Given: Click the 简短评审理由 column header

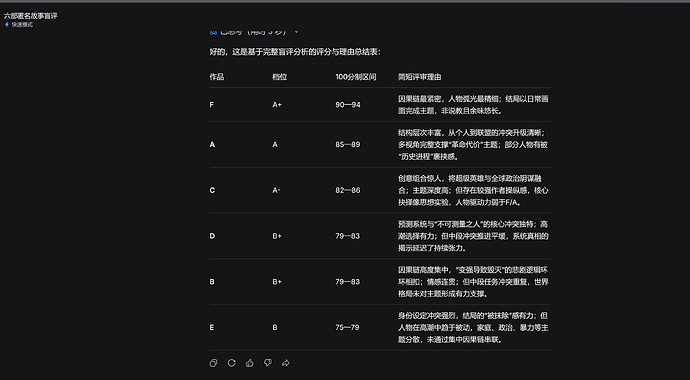Looking at the screenshot, I should click(x=419, y=77).
